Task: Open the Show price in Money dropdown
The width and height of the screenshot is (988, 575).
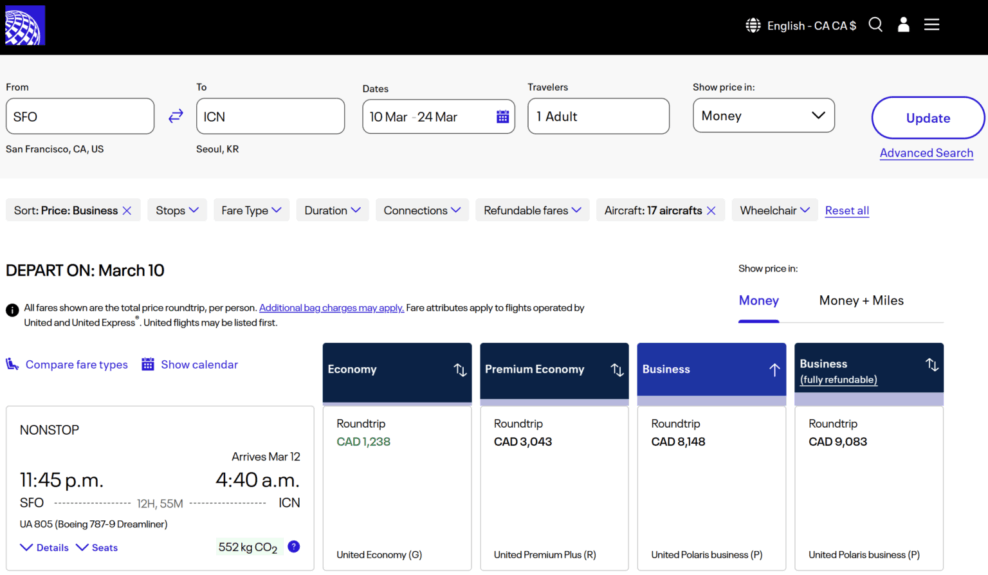Action: [764, 115]
